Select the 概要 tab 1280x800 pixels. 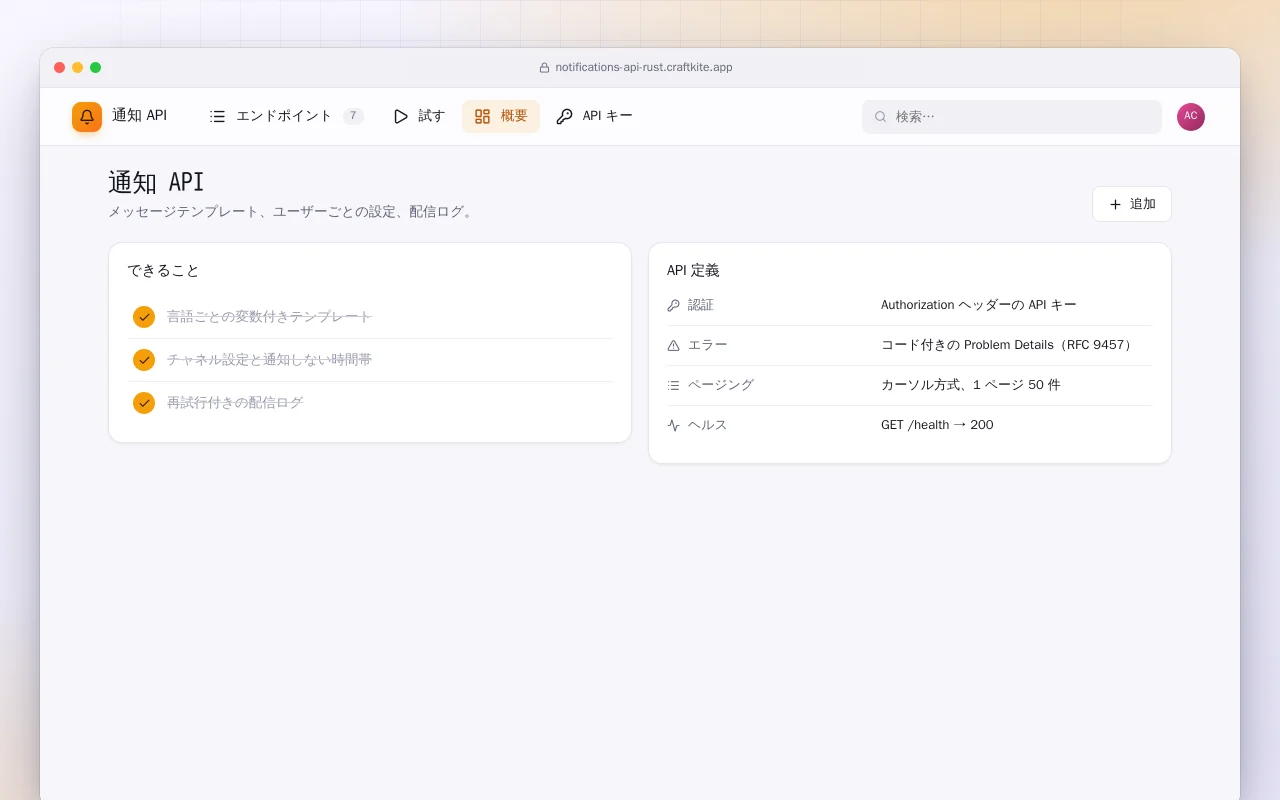[501, 116]
